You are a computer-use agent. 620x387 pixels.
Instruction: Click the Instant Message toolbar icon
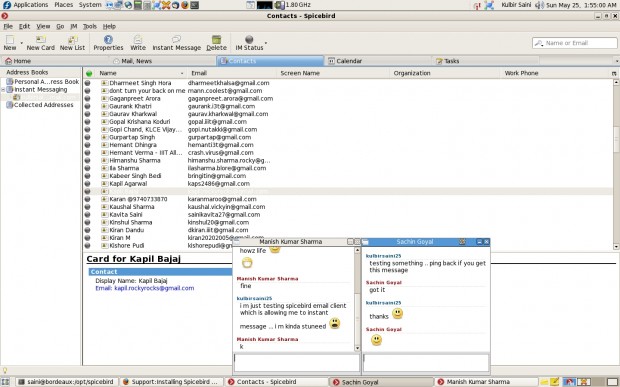(176, 39)
